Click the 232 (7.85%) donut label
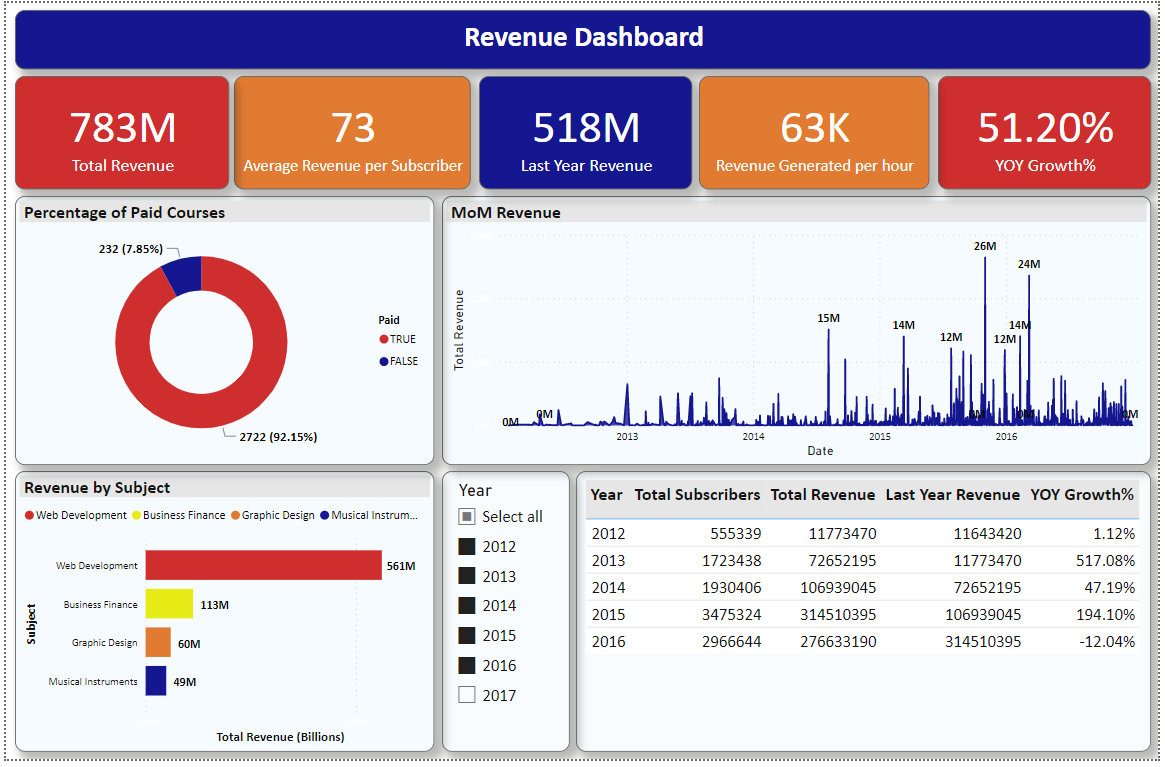Viewport: 1165px width, 767px height. 131,249
